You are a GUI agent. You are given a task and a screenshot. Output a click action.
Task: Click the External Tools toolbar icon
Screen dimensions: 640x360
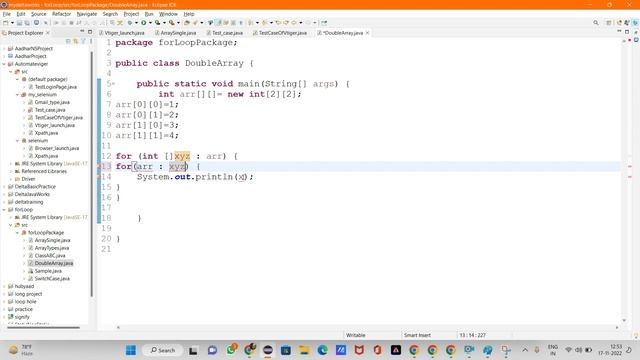pos(172,23)
